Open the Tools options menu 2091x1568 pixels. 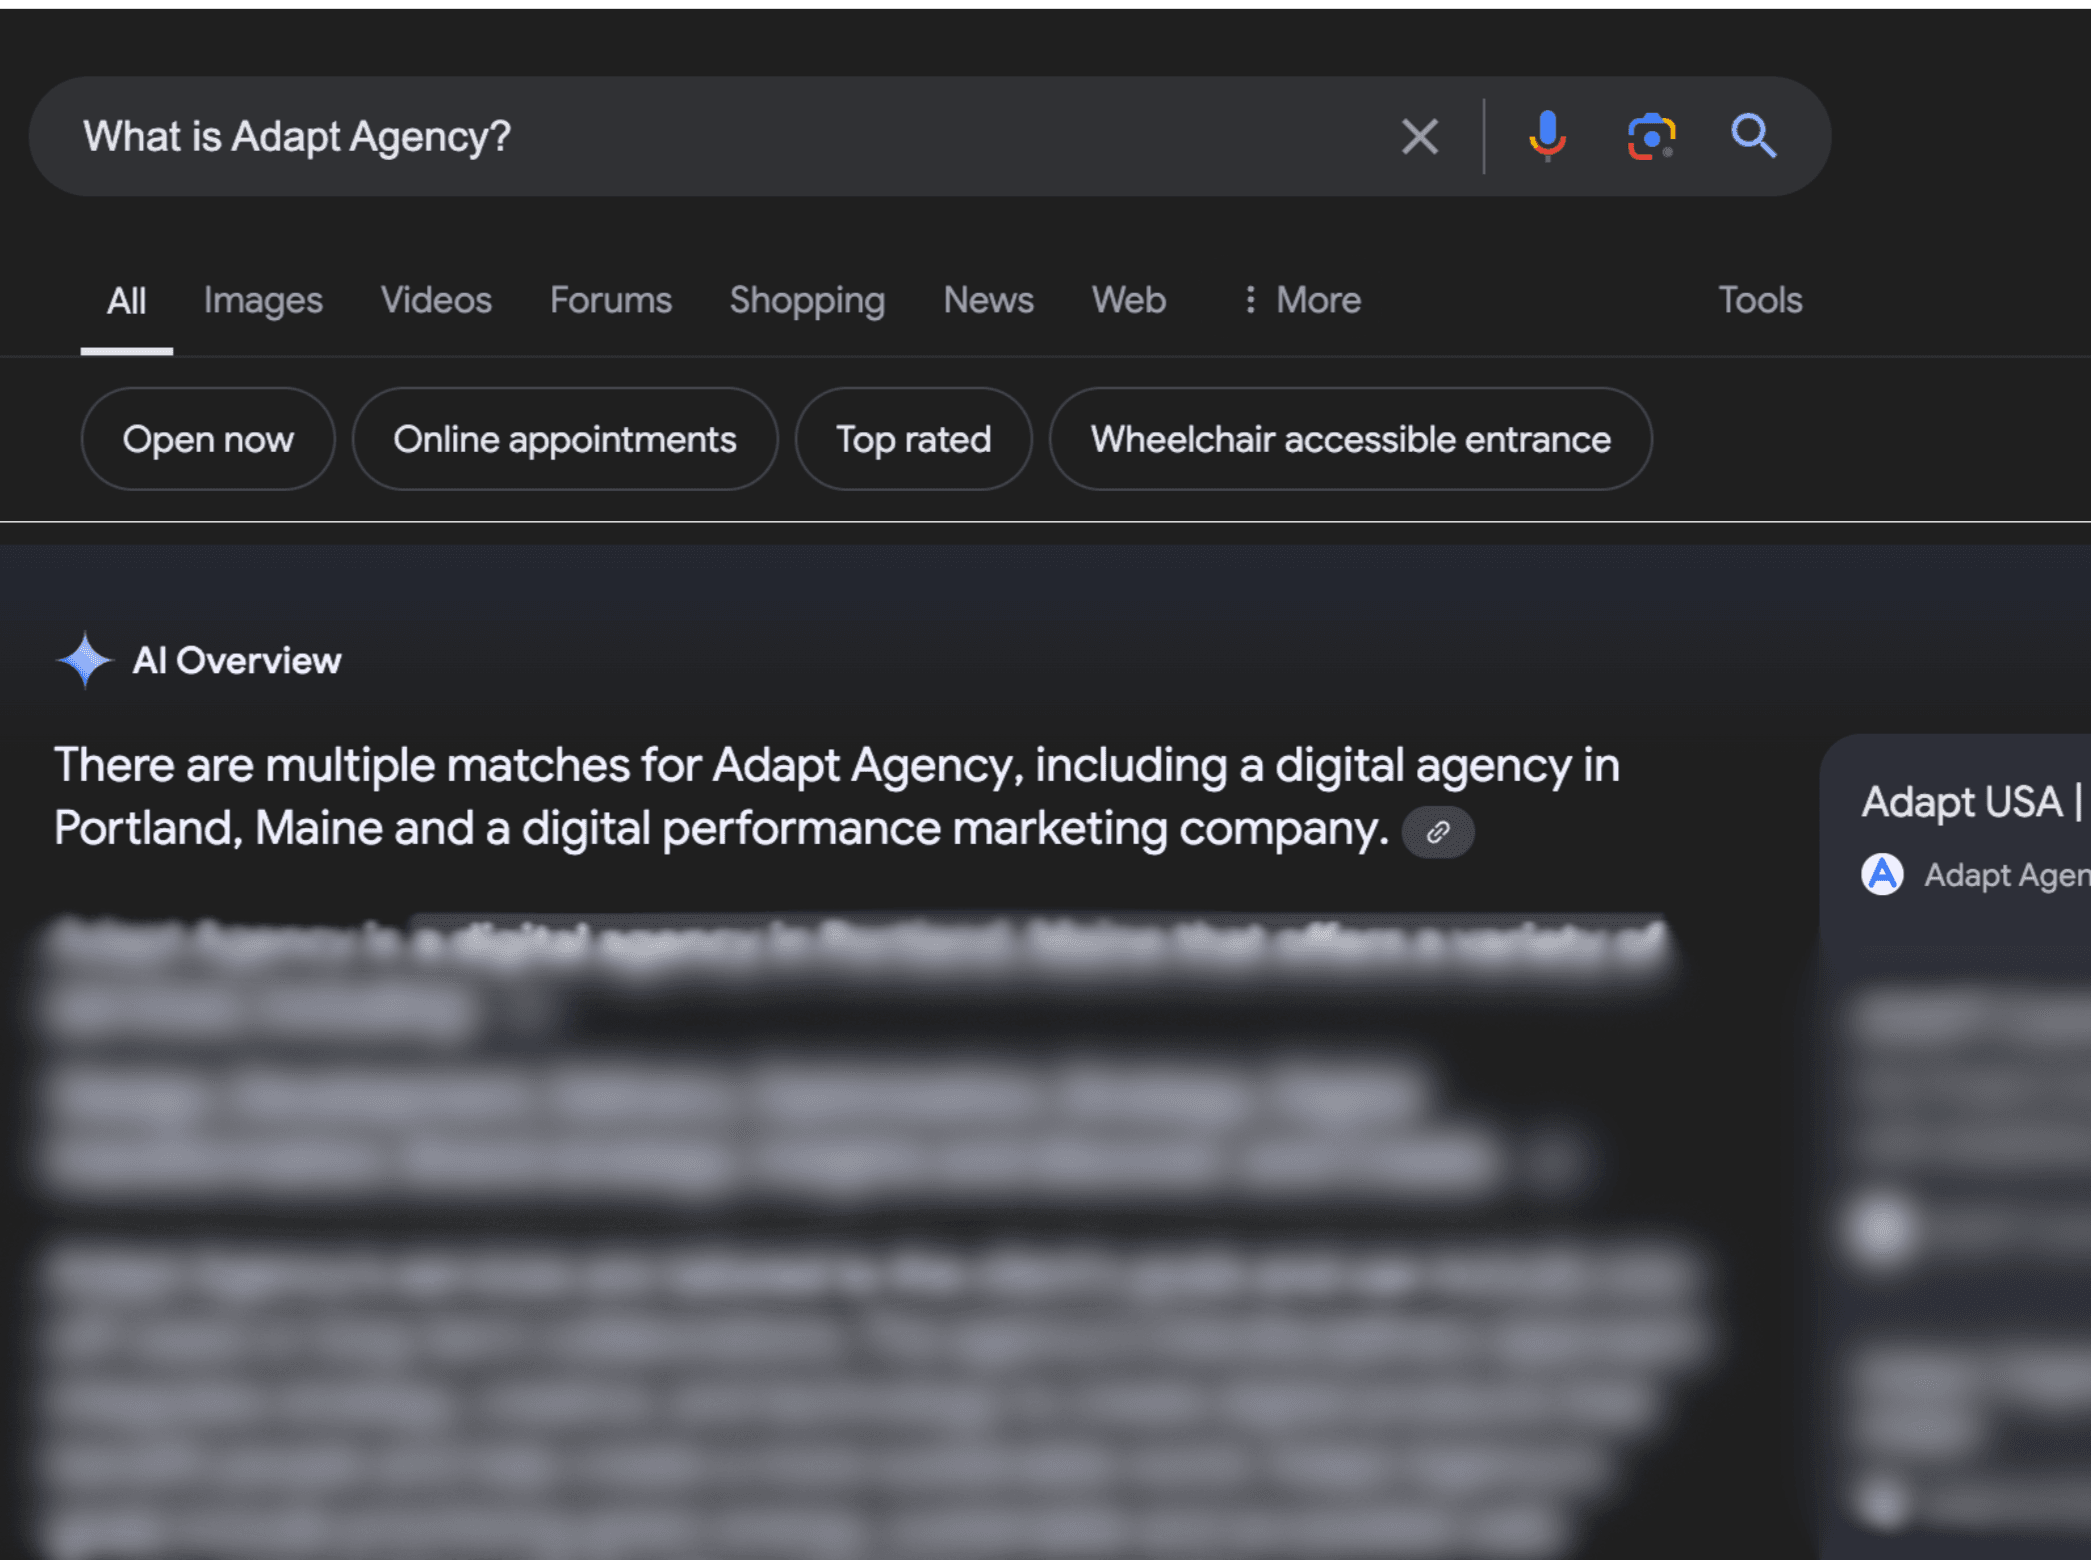click(1760, 300)
